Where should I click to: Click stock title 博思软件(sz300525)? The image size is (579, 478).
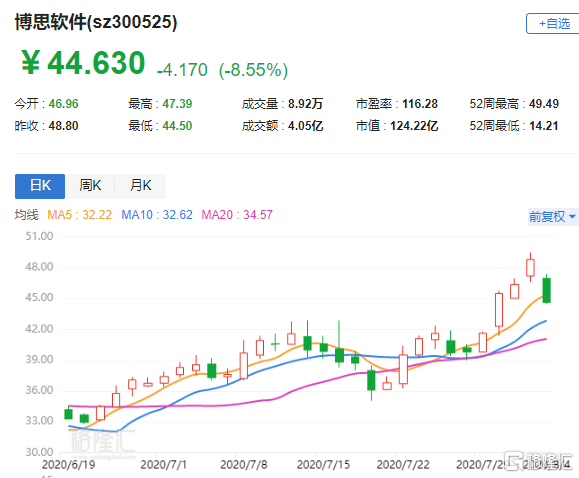pyautogui.click(x=96, y=22)
